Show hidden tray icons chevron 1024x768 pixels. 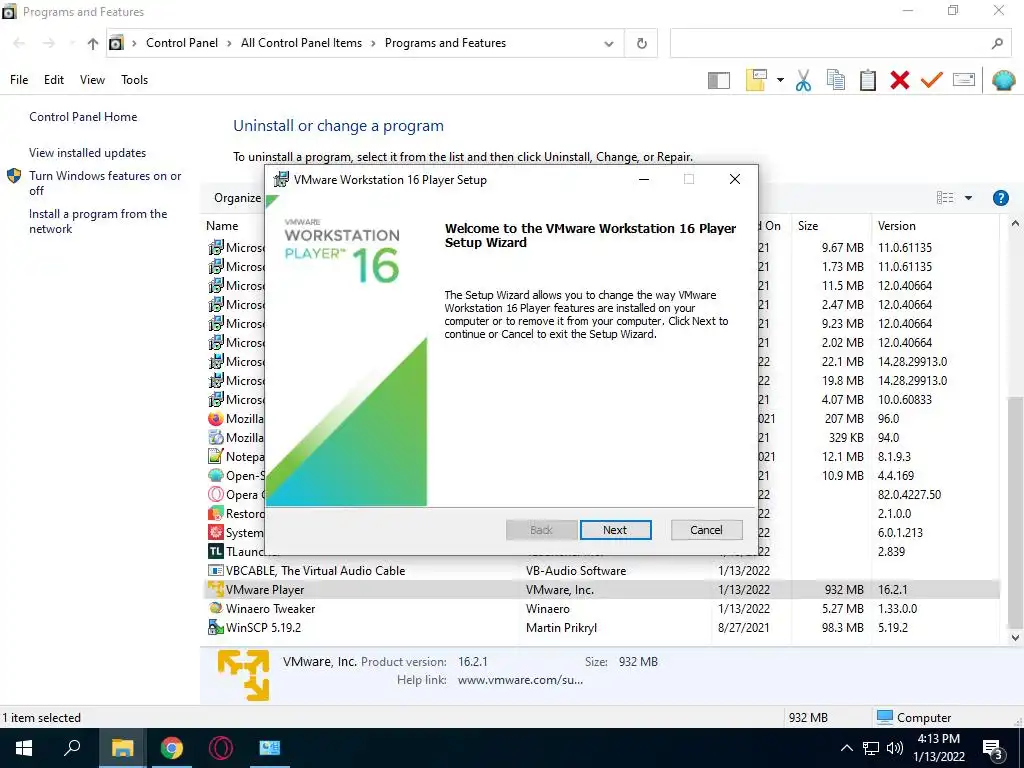pos(846,748)
